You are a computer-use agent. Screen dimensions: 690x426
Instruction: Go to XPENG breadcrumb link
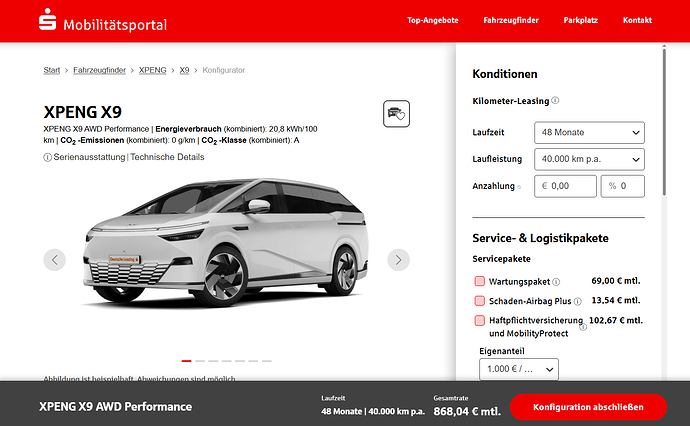(153, 70)
